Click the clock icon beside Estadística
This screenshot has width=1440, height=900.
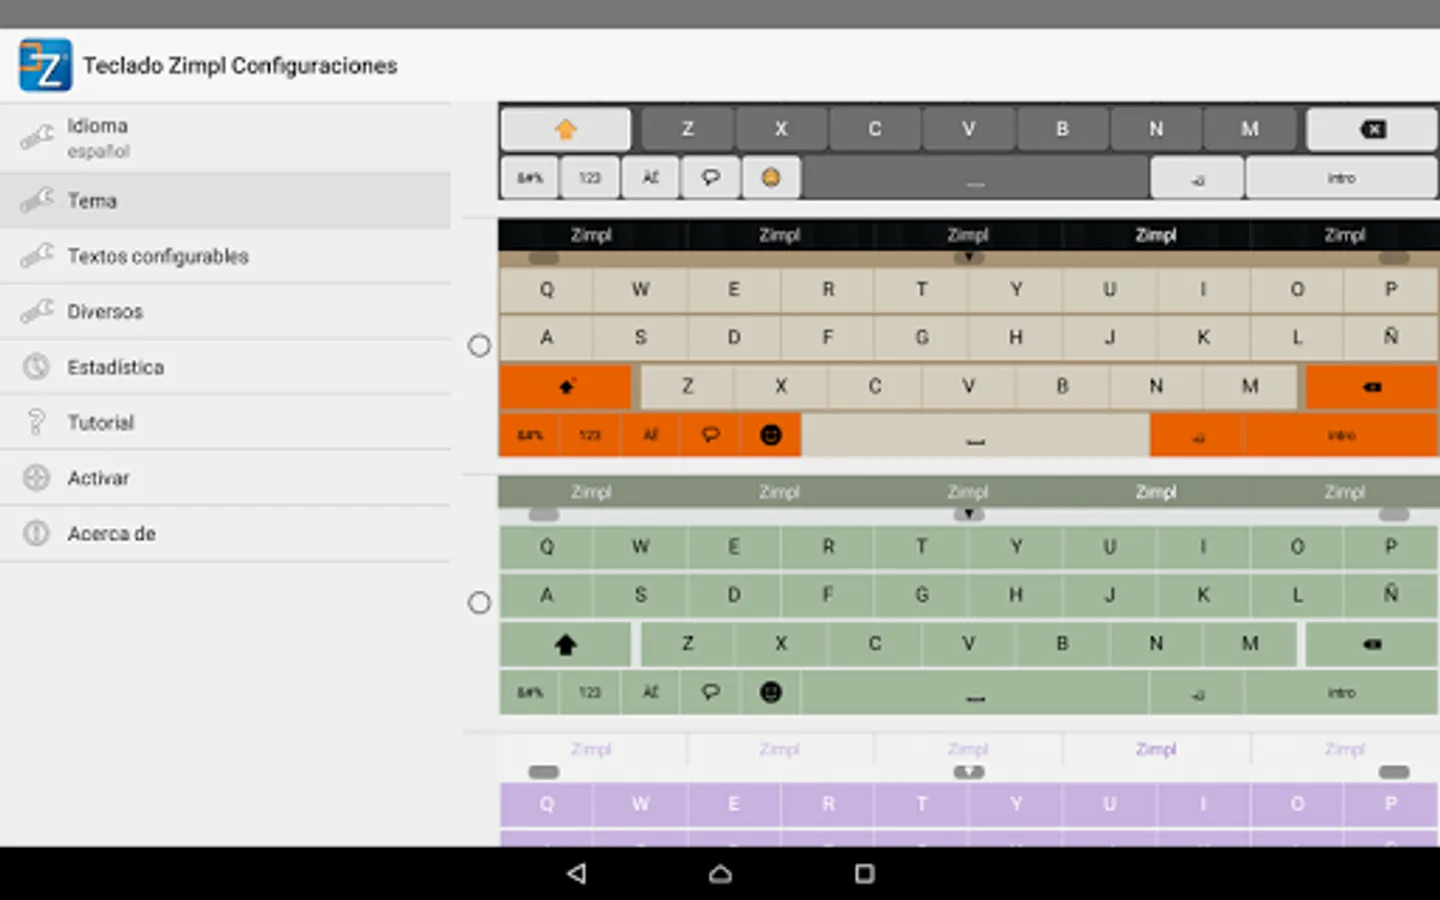pos(36,367)
